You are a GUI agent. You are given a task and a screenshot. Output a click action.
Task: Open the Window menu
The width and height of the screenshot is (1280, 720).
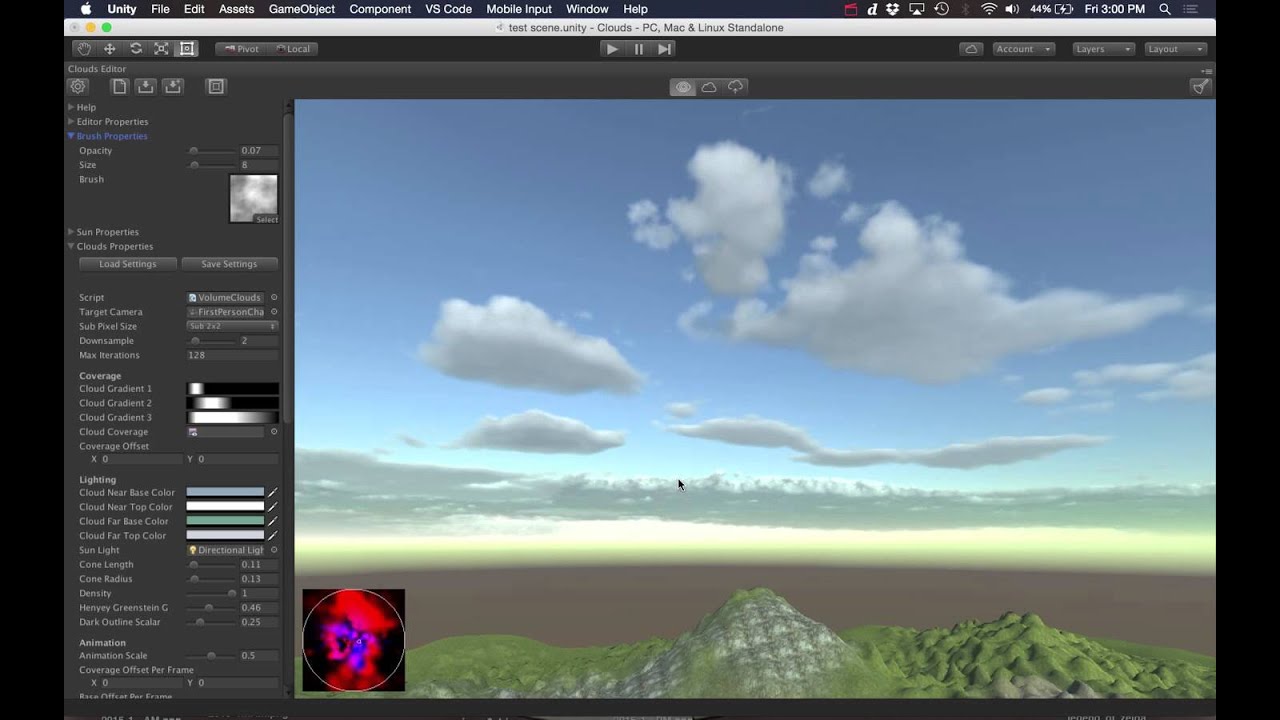587,9
